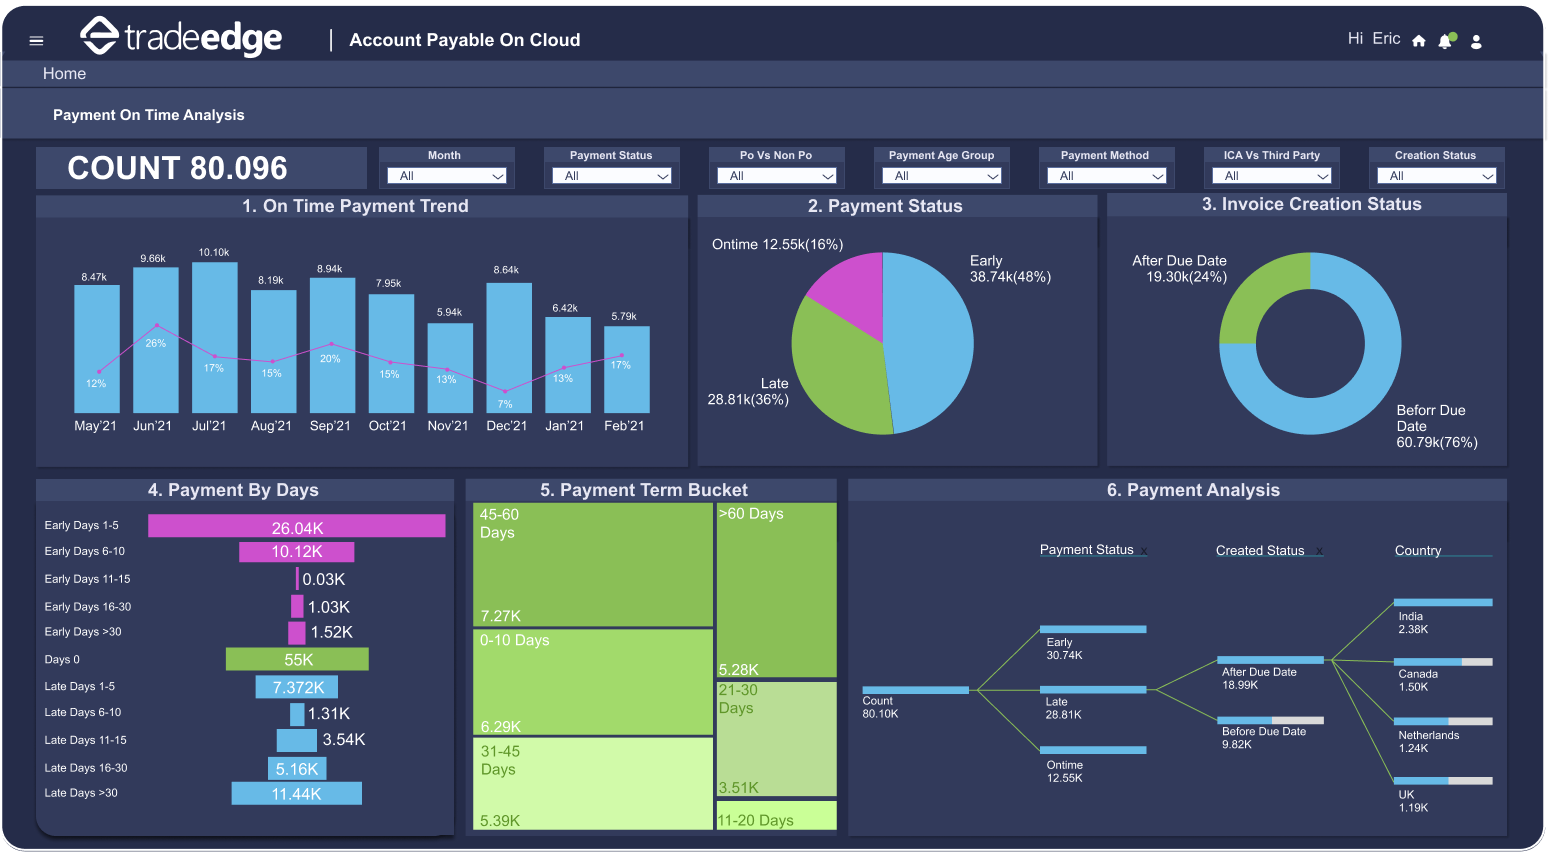Select the Early node in Payment Analysis
This screenshot has width=1549, height=852.
(x=1092, y=629)
